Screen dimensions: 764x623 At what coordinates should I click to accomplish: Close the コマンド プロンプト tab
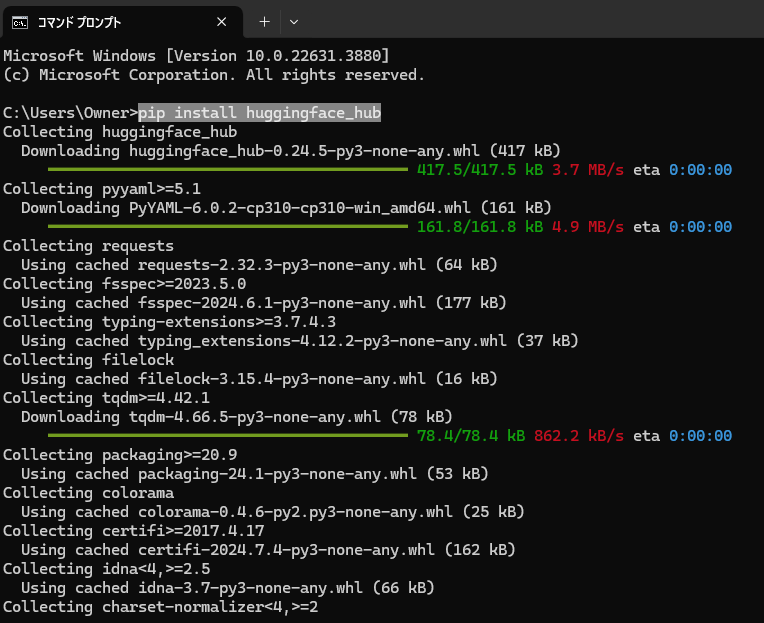pos(222,22)
